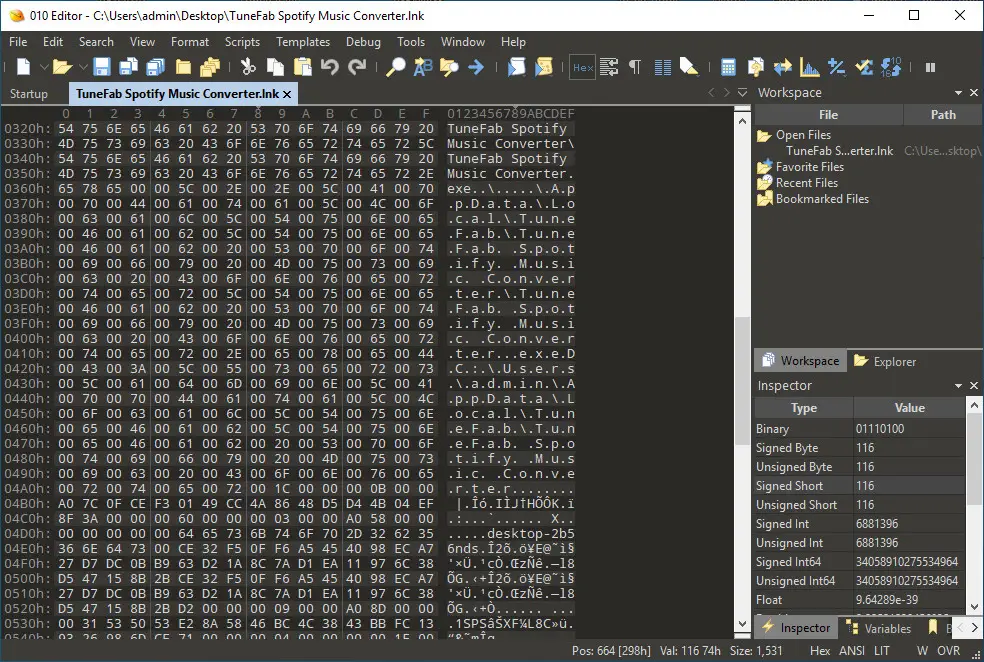Show more bottom Inspector panel tabs with right arrow
The width and height of the screenshot is (984, 662).
click(x=974, y=627)
